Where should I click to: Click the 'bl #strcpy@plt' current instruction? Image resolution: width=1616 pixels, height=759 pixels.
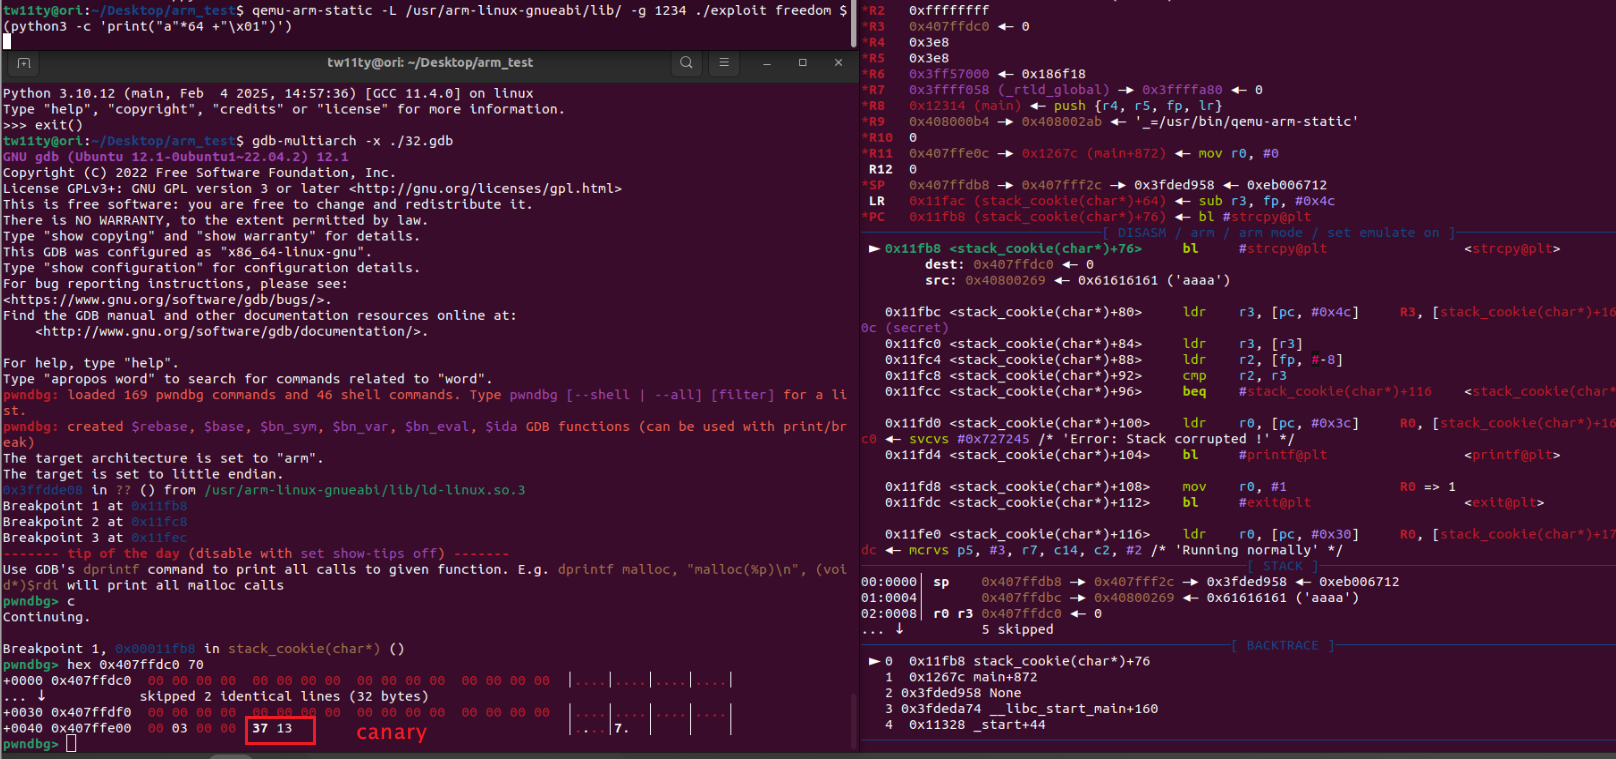[1255, 249]
